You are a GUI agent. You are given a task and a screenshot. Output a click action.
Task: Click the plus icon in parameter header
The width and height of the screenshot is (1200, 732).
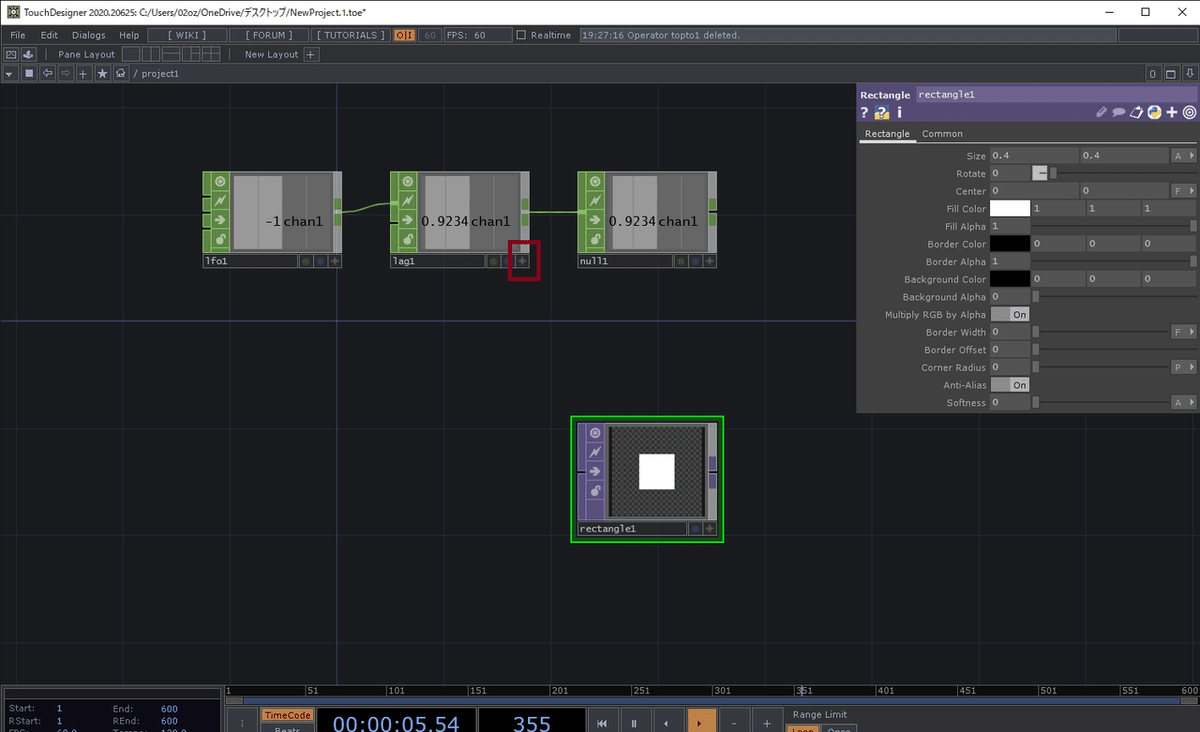(1171, 113)
